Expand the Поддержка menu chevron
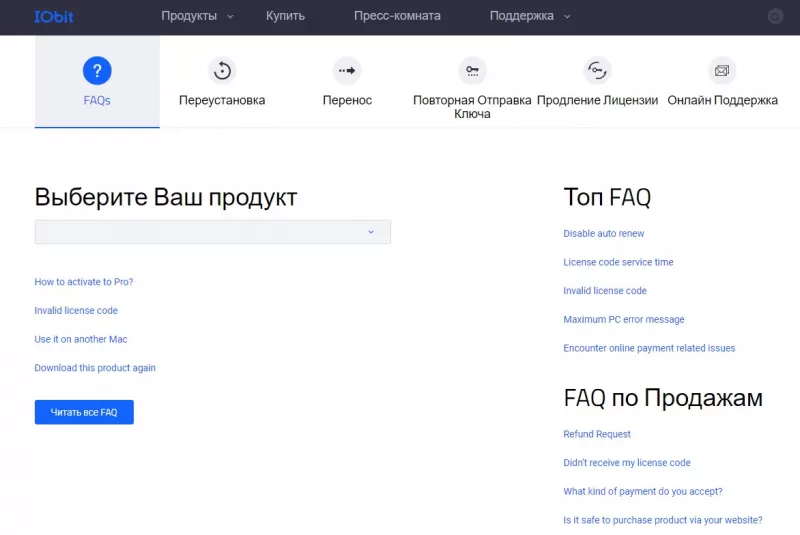The height and width of the screenshot is (535, 800). [x=567, y=16]
